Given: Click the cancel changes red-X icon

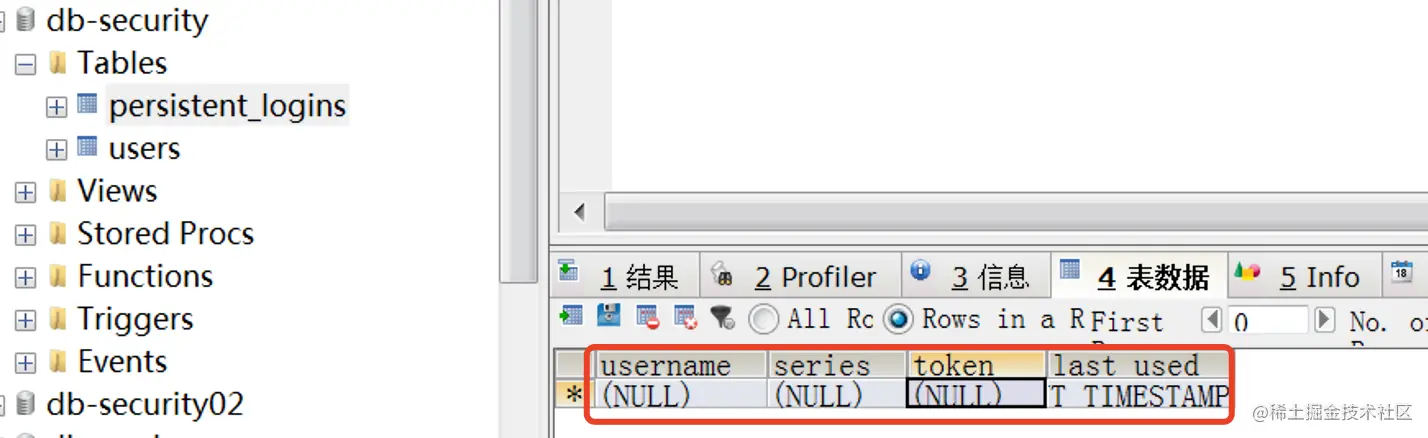Looking at the screenshot, I should [x=685, y=318].
